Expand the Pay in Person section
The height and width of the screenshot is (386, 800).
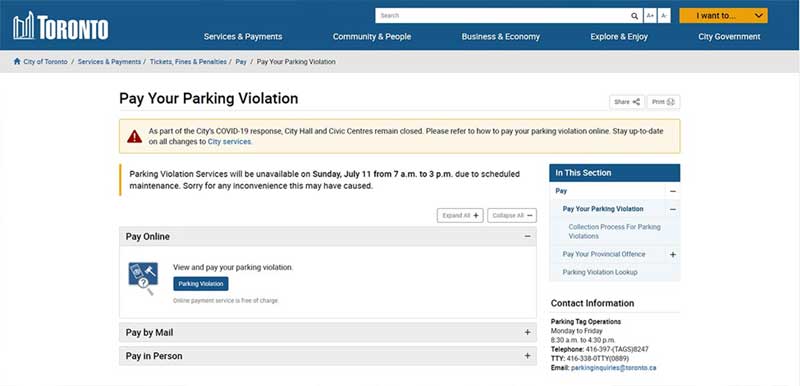click(528, 356)
